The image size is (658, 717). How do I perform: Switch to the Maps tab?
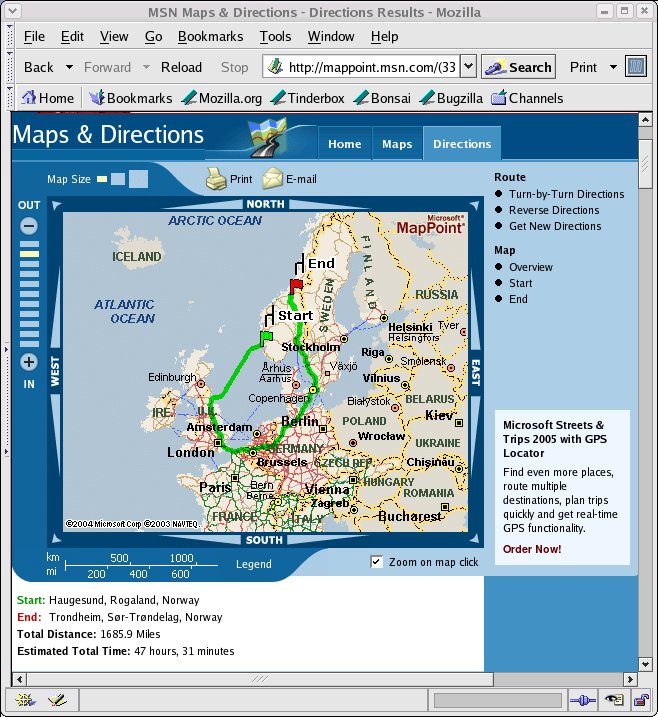pos(397,144)
